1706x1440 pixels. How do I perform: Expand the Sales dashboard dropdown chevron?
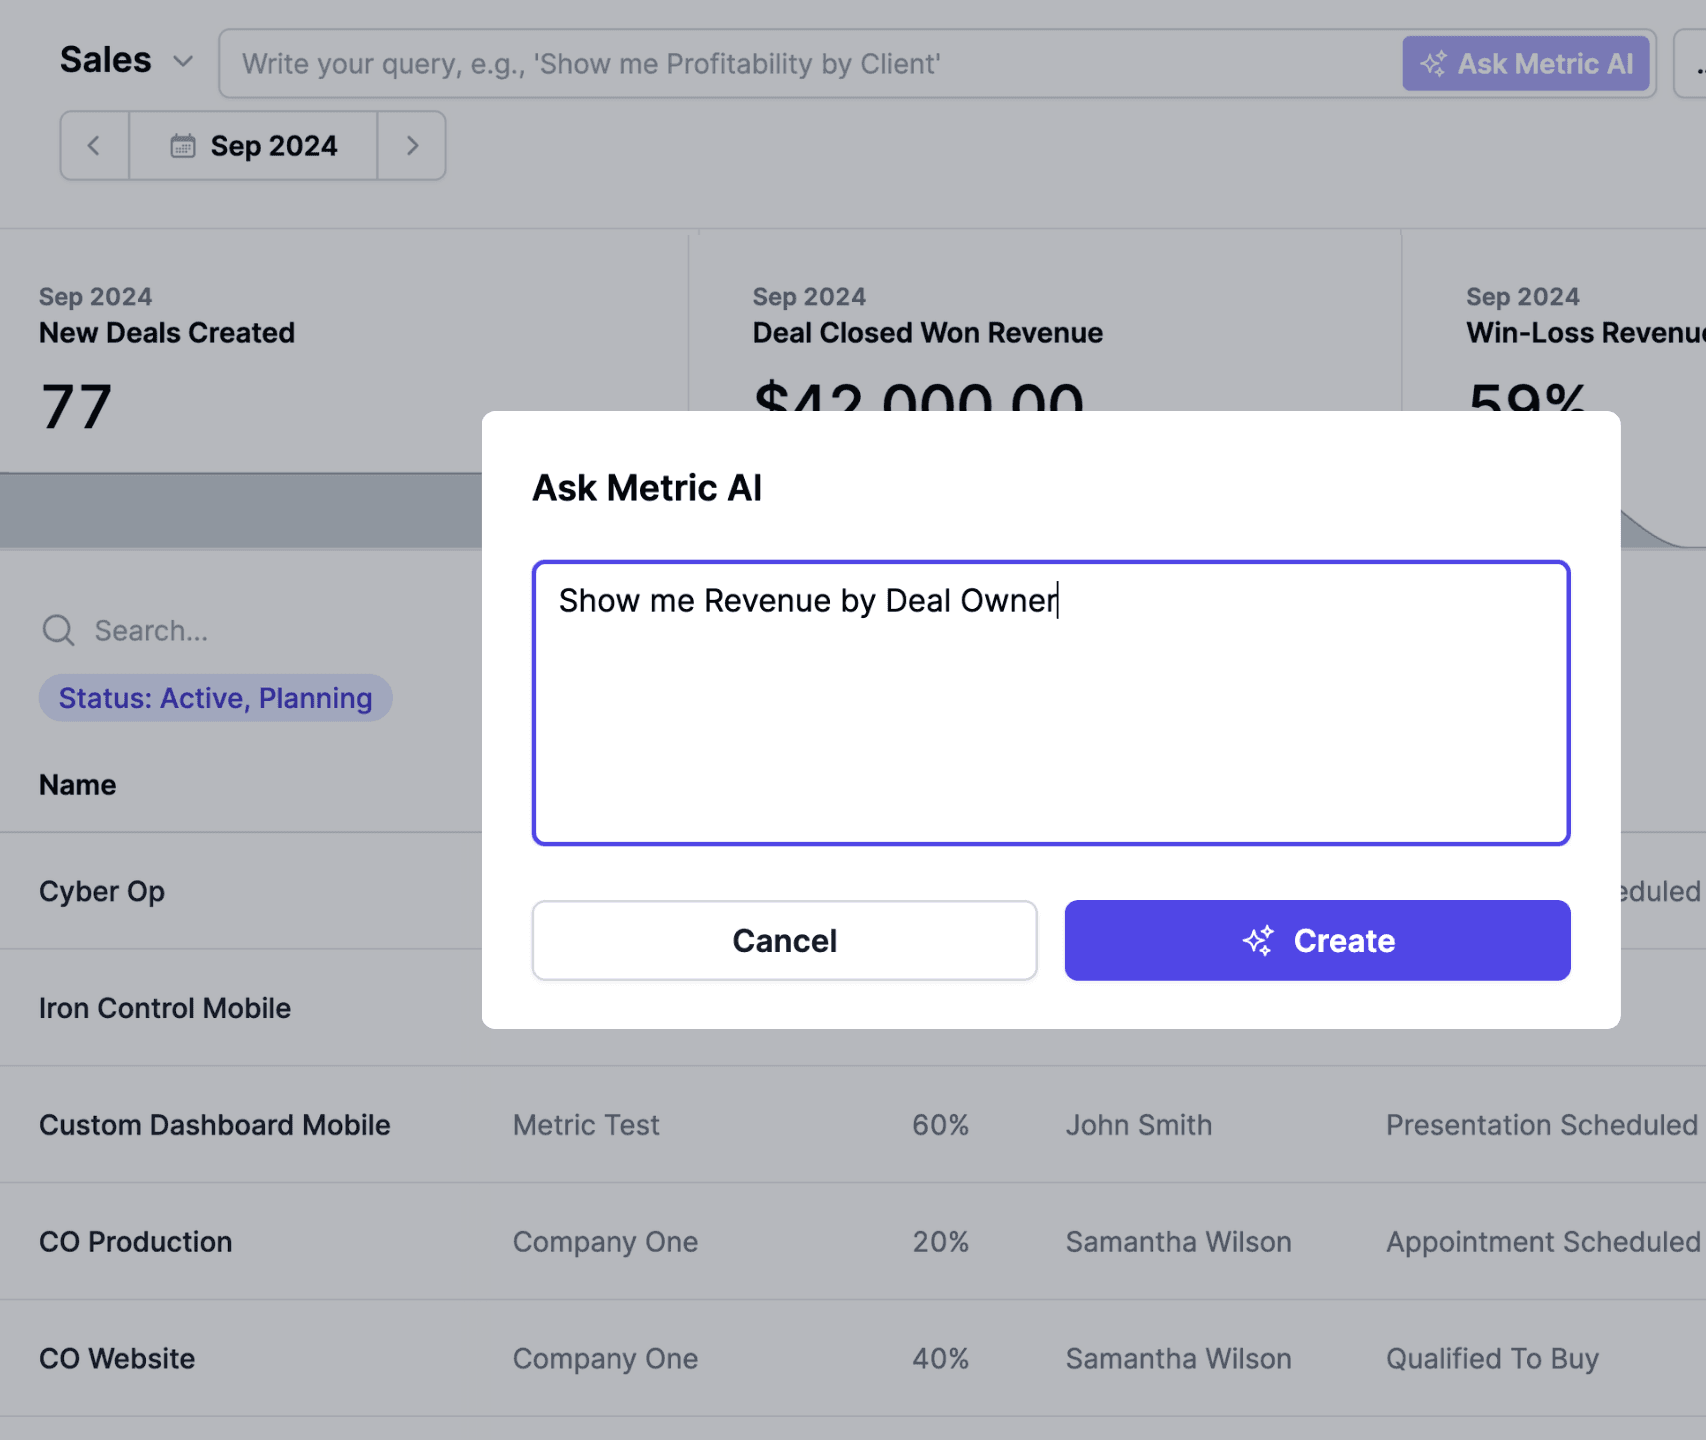(x=183, y=61)
